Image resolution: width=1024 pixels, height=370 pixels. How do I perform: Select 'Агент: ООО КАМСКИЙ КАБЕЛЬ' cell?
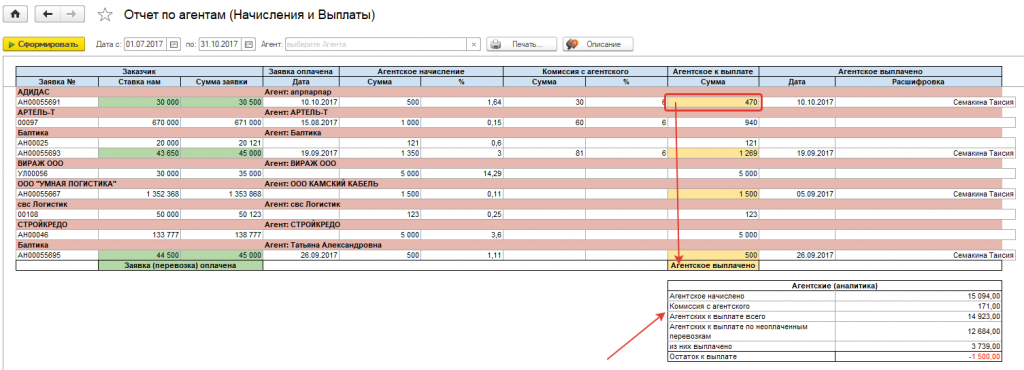[x=320, y=183]
